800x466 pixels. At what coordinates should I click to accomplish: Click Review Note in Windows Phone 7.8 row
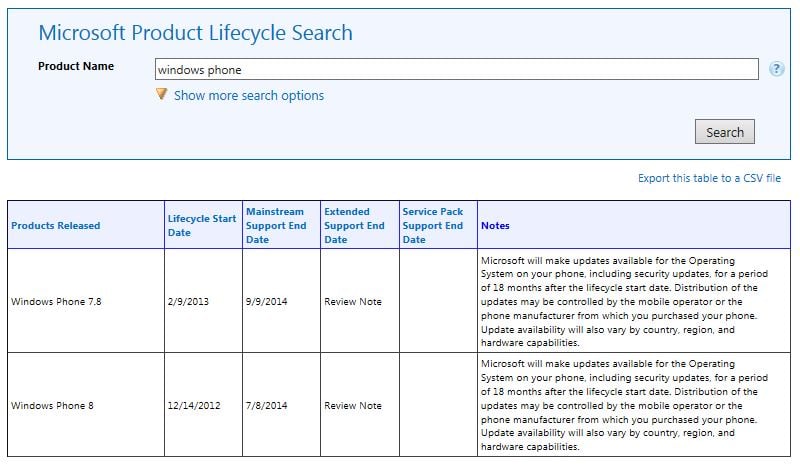(353, 302)
